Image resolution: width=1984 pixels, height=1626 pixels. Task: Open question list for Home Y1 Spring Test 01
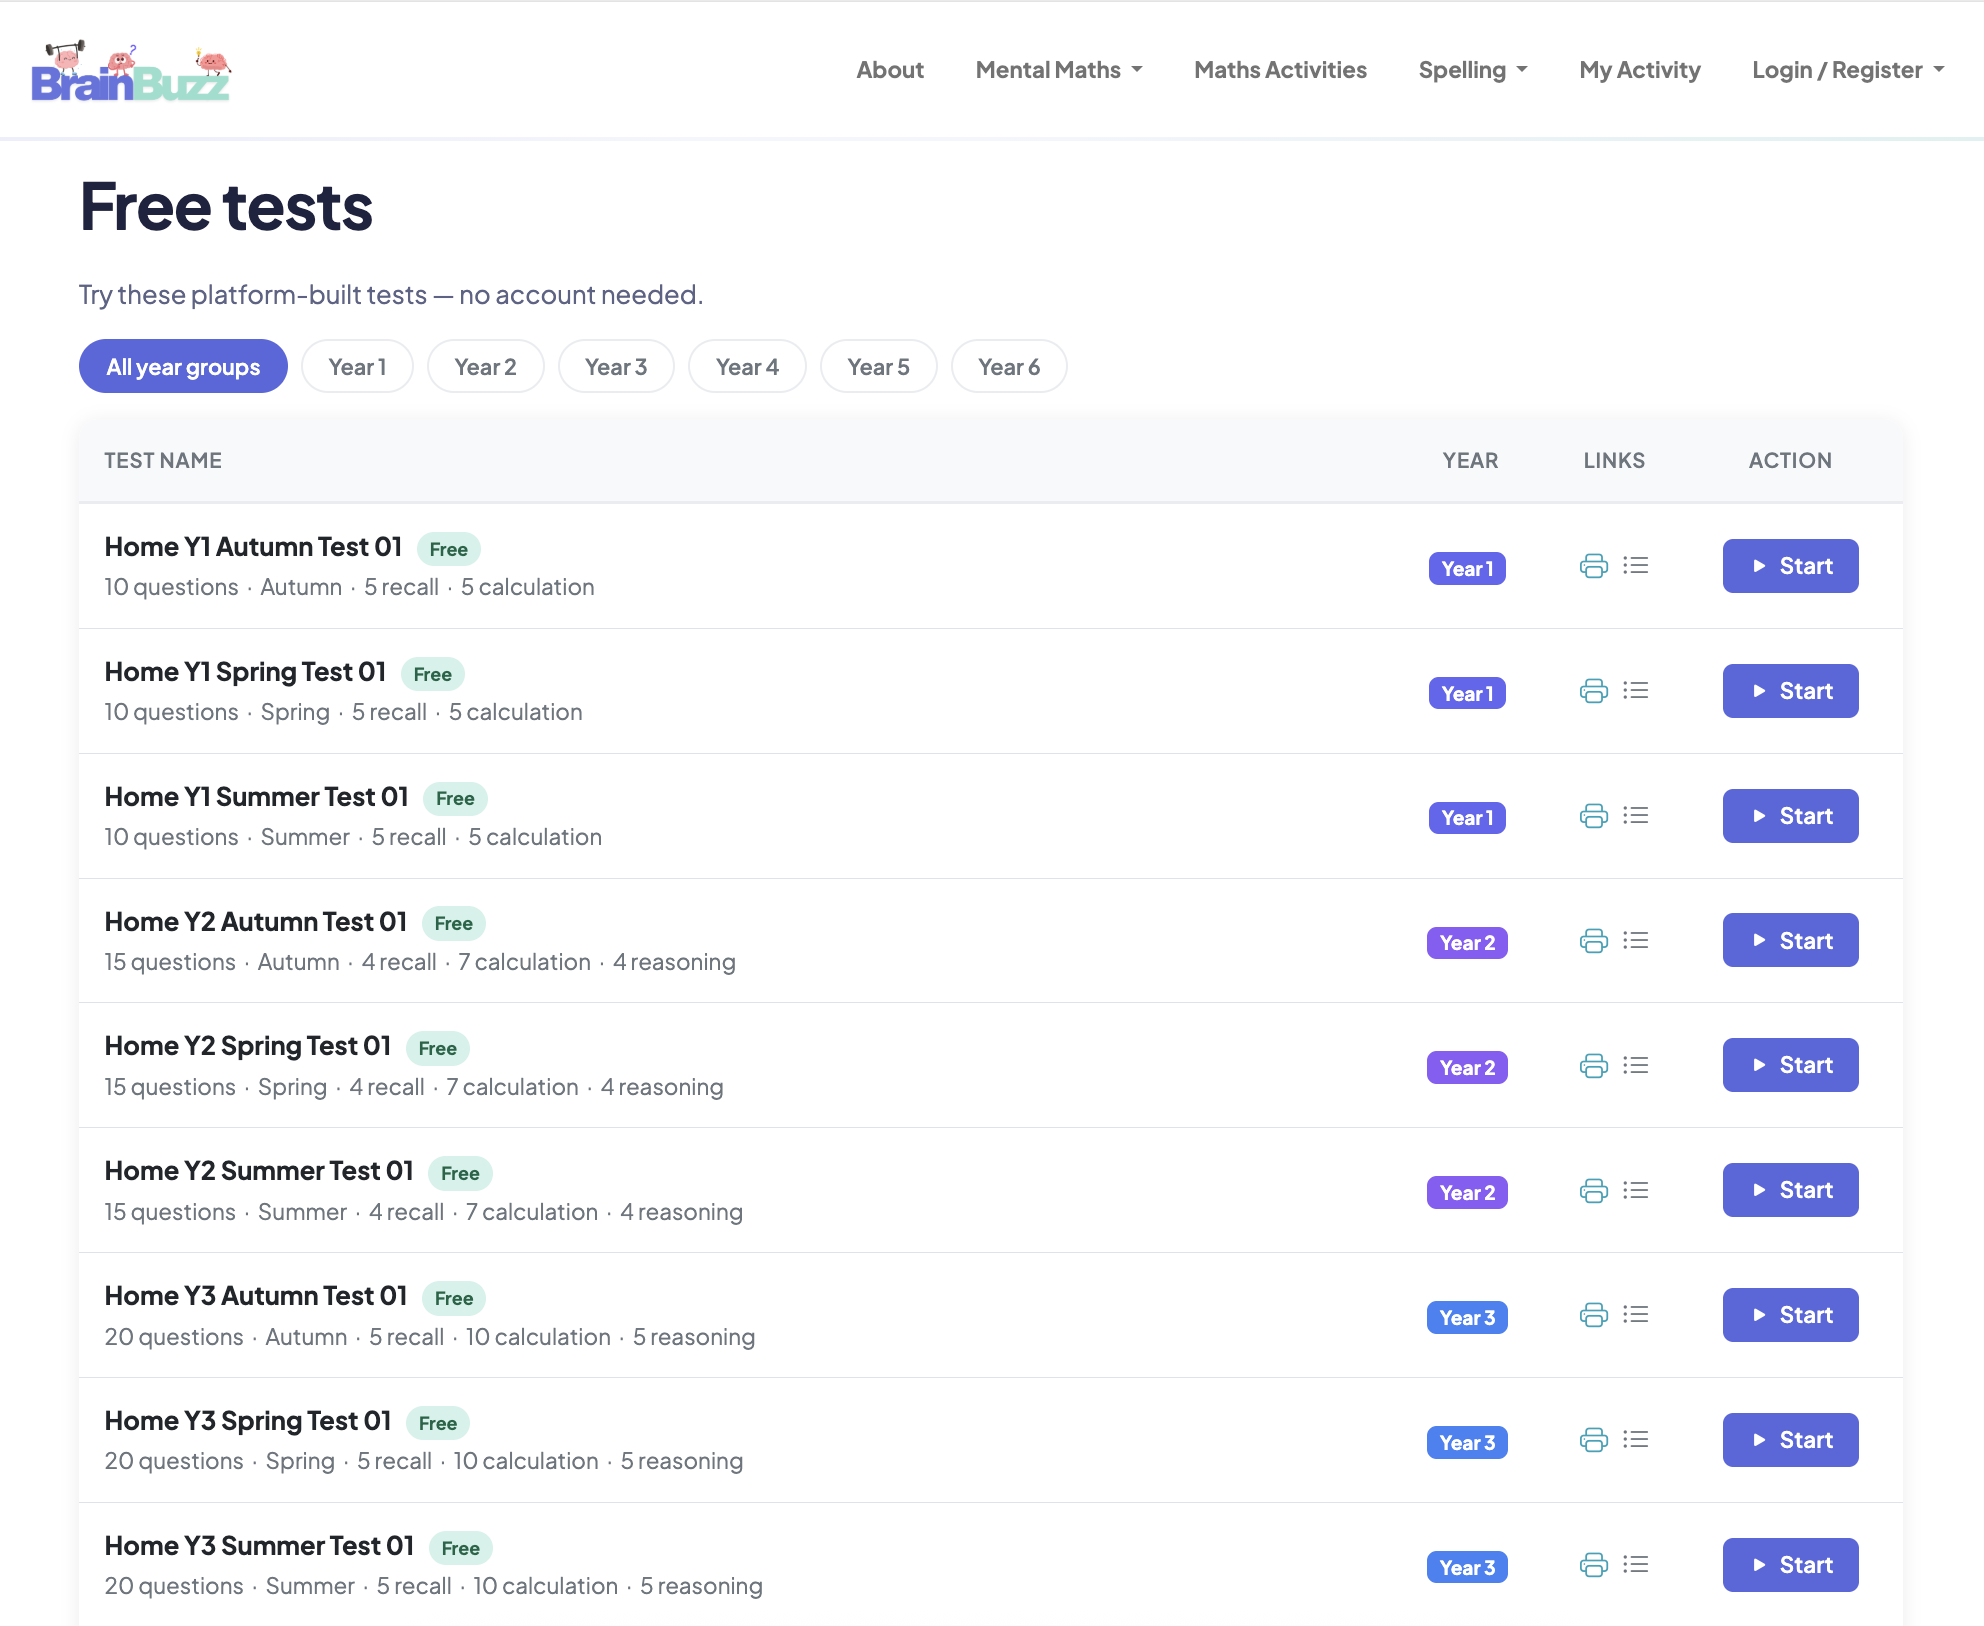pos(1636,691)
